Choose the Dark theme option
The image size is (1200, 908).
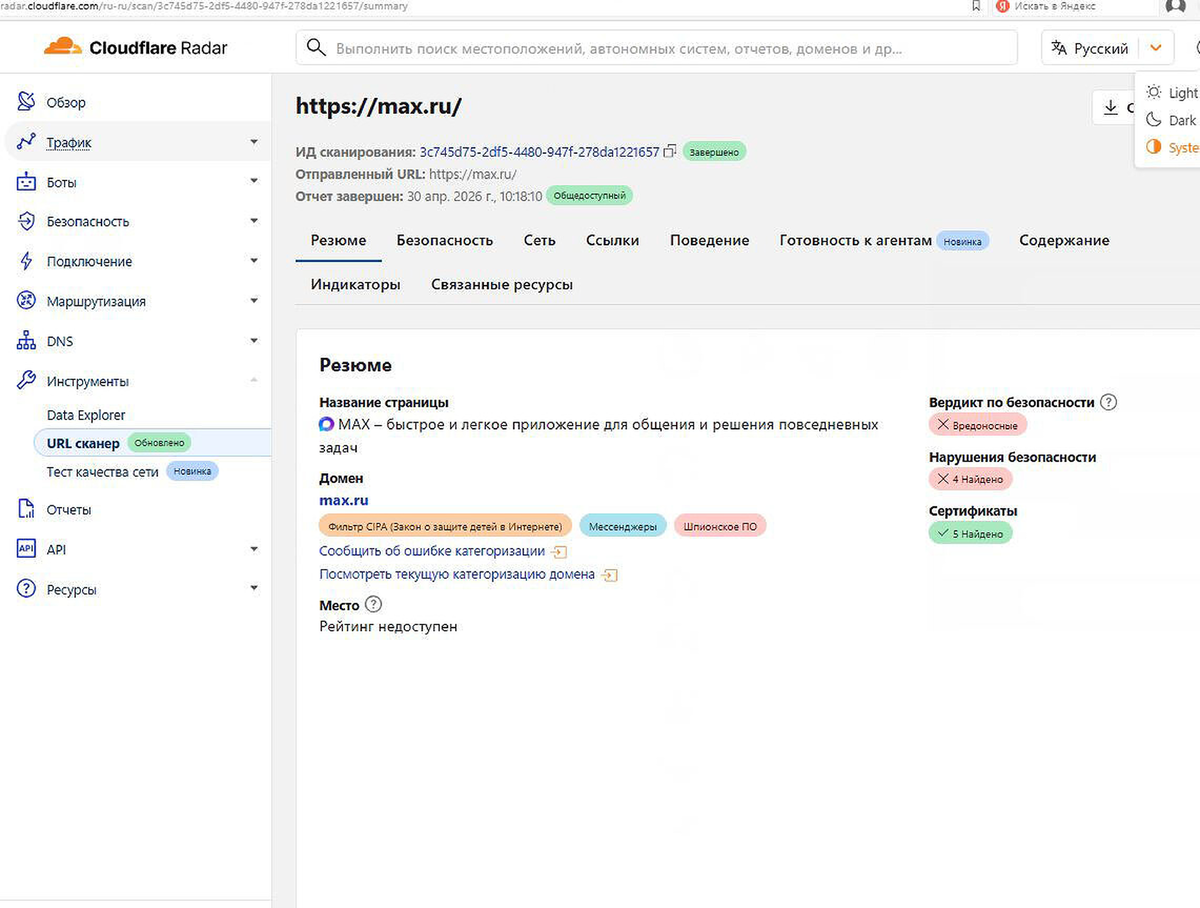pos(1171,120)
